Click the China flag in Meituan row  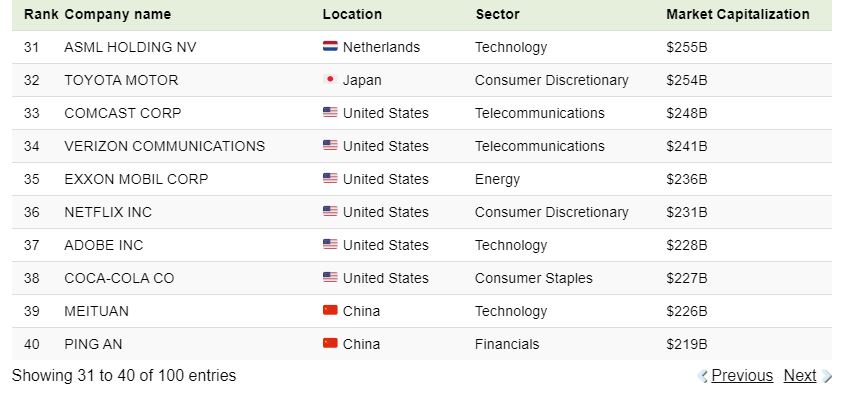pyautogui.click(x=330, y=311)
